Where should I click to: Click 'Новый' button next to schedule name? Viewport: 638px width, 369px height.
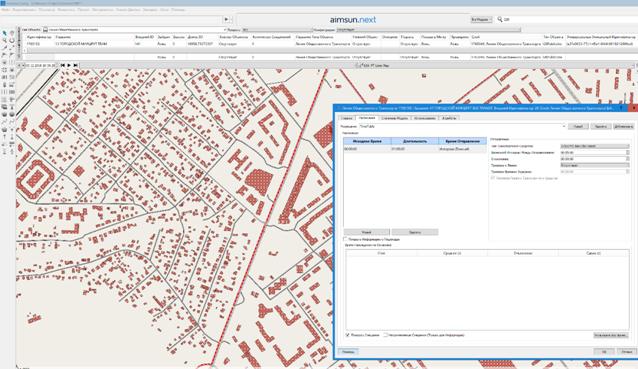pyautogui.click(x=578, y=127)
